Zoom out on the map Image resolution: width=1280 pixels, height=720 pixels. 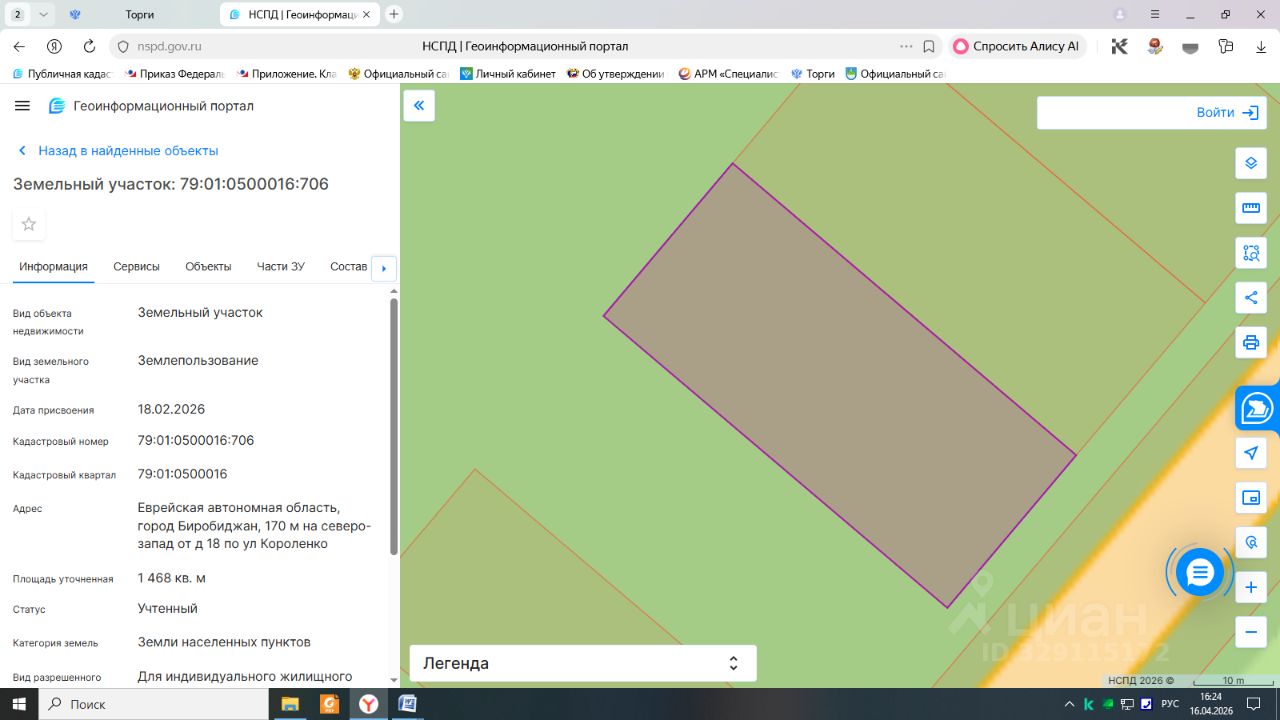(1251, 632)
